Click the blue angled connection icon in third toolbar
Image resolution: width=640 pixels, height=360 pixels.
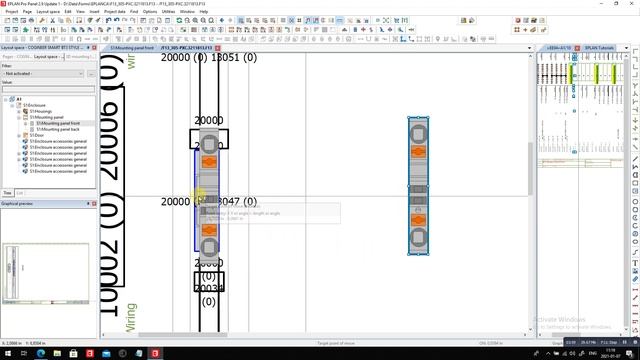(403, 39)
